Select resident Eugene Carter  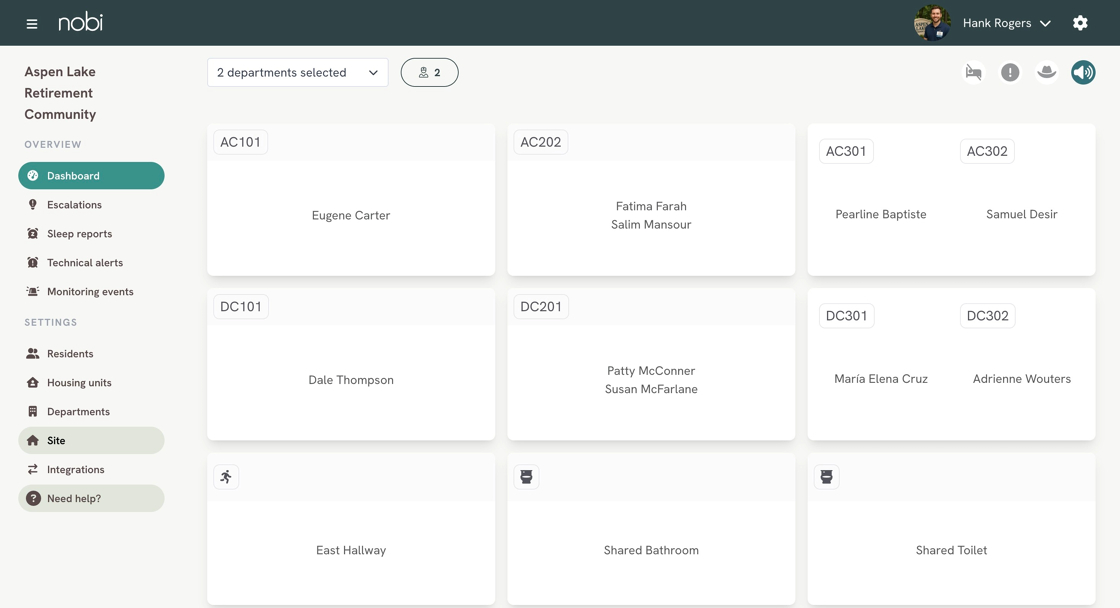click(x=351, y=215)
